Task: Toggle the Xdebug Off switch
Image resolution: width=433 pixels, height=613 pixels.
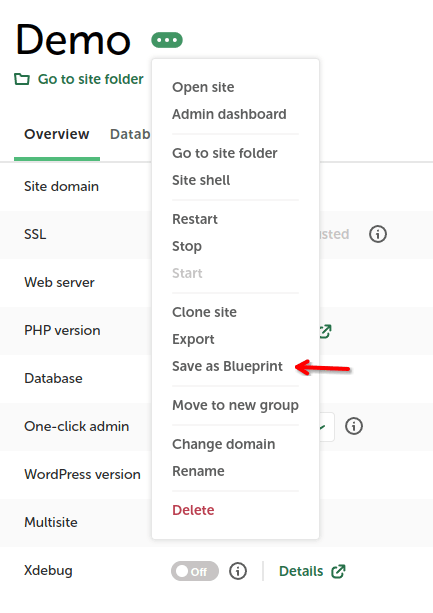Action: pyautogui.click(x=195, y=571)
